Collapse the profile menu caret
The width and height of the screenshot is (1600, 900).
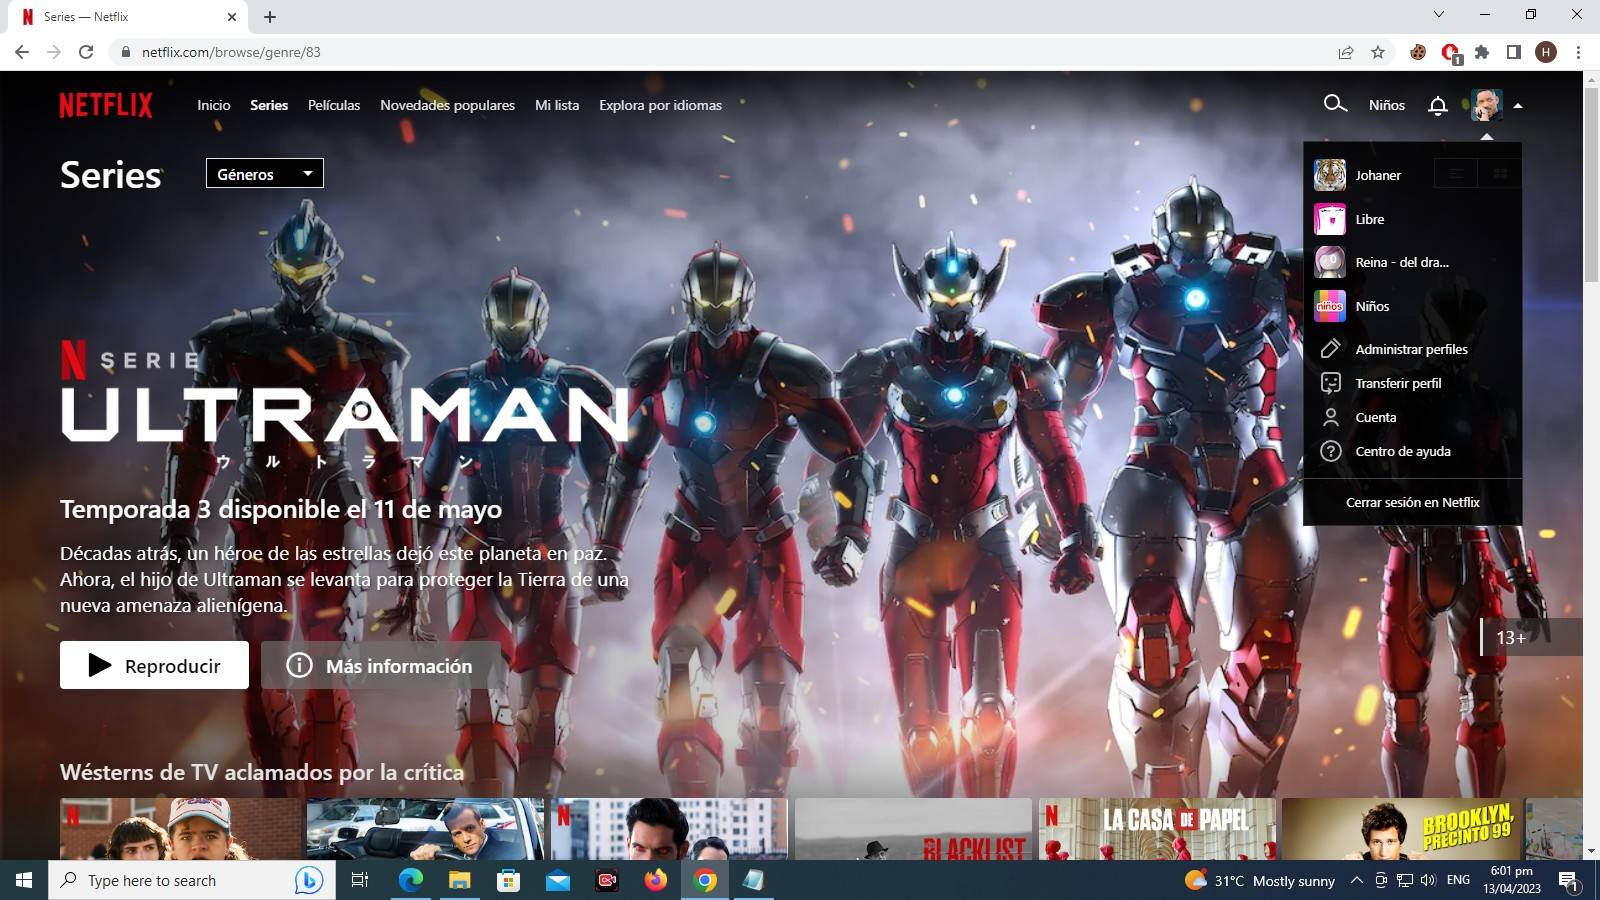tap(1518, 105)
